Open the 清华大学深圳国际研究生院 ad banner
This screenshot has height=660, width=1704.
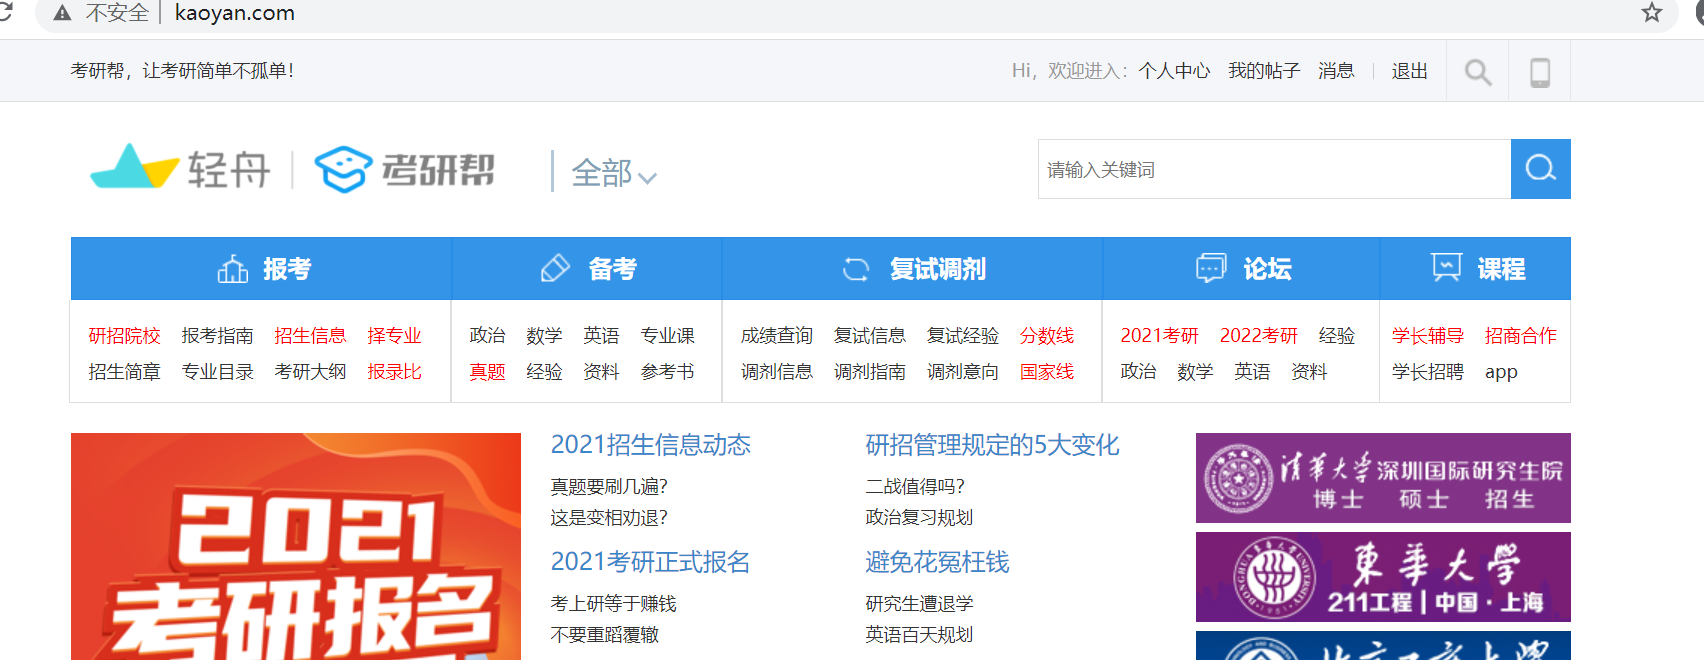click(x=1383, y=478)
